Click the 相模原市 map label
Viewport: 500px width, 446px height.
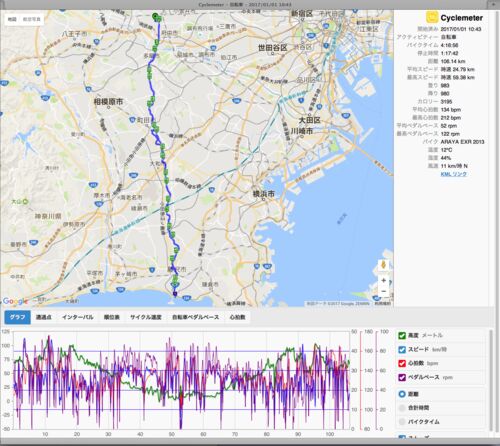(x=108, y=101)
